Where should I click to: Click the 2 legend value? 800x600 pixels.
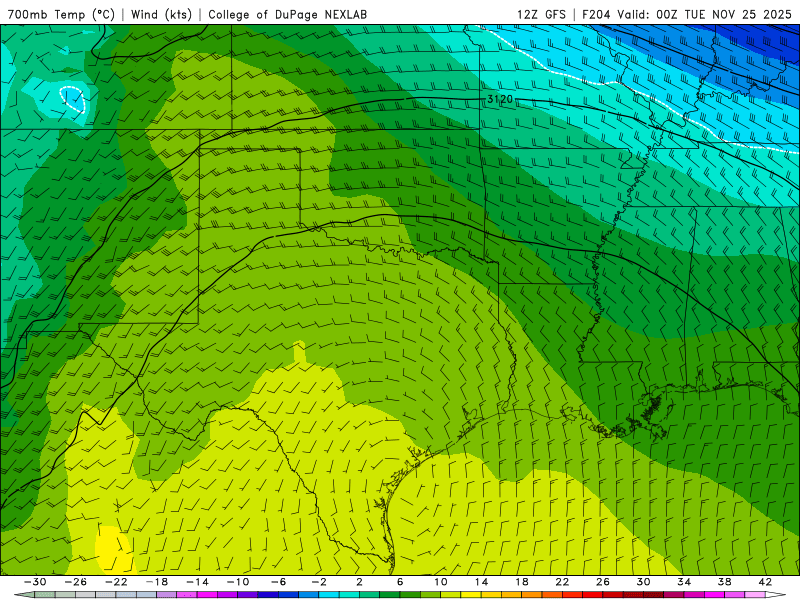pos(359,582)
